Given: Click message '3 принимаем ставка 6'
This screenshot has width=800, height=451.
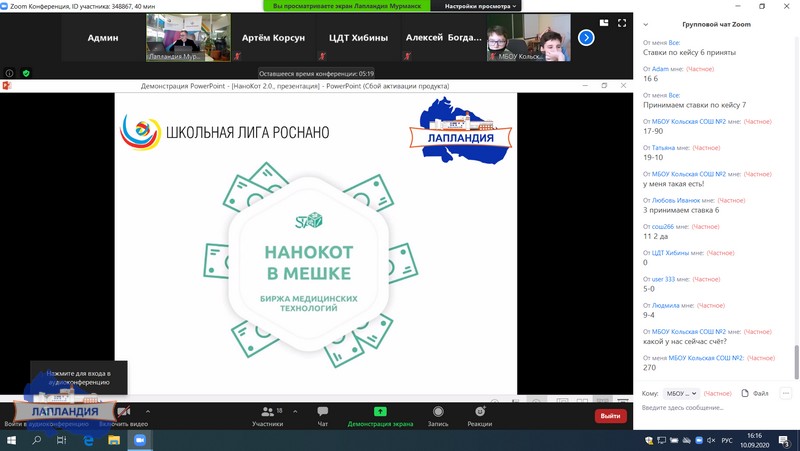Looking at the screenshot, I should 681,210.
